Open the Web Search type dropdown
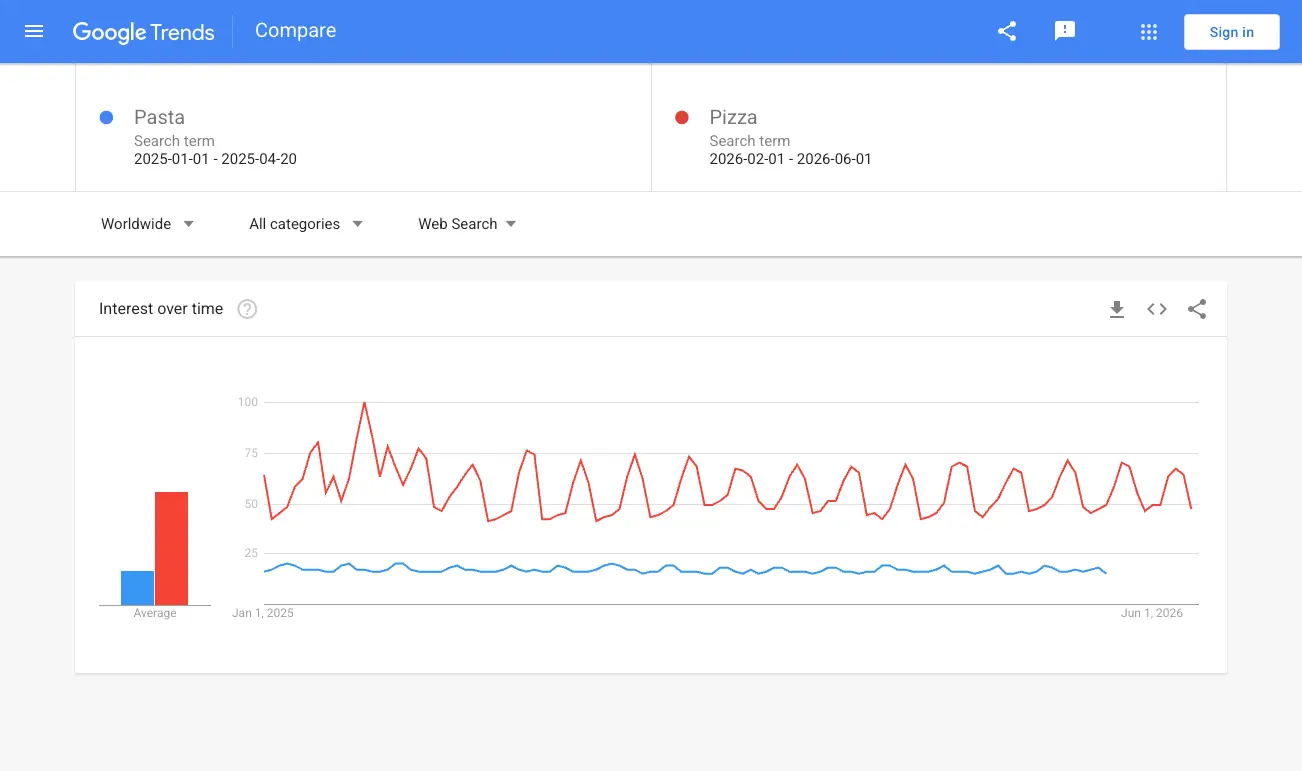Screen dimensions: 1302x771 pyautogui.click(x=467, y=224)
